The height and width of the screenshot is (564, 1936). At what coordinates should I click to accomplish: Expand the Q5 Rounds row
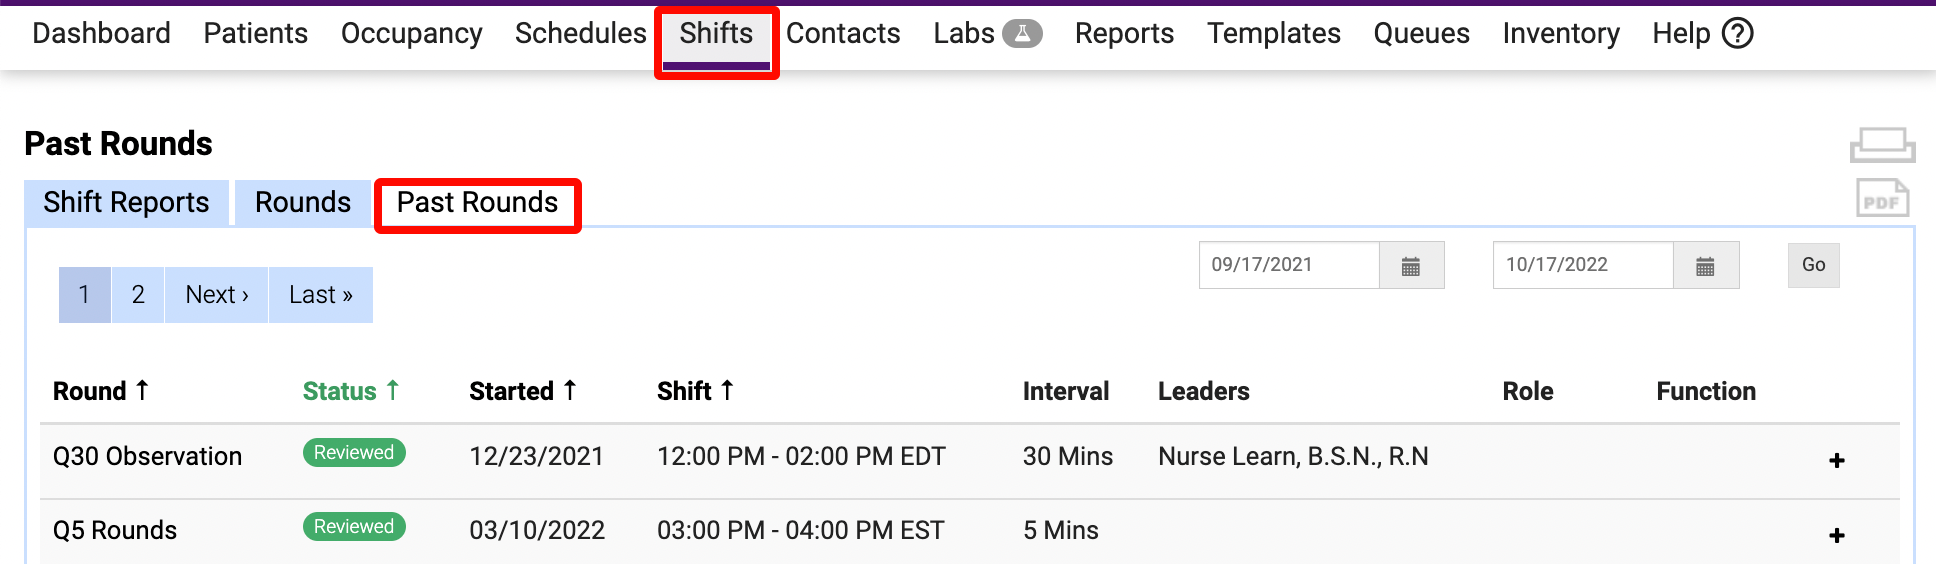click(x=1836, y=535)
